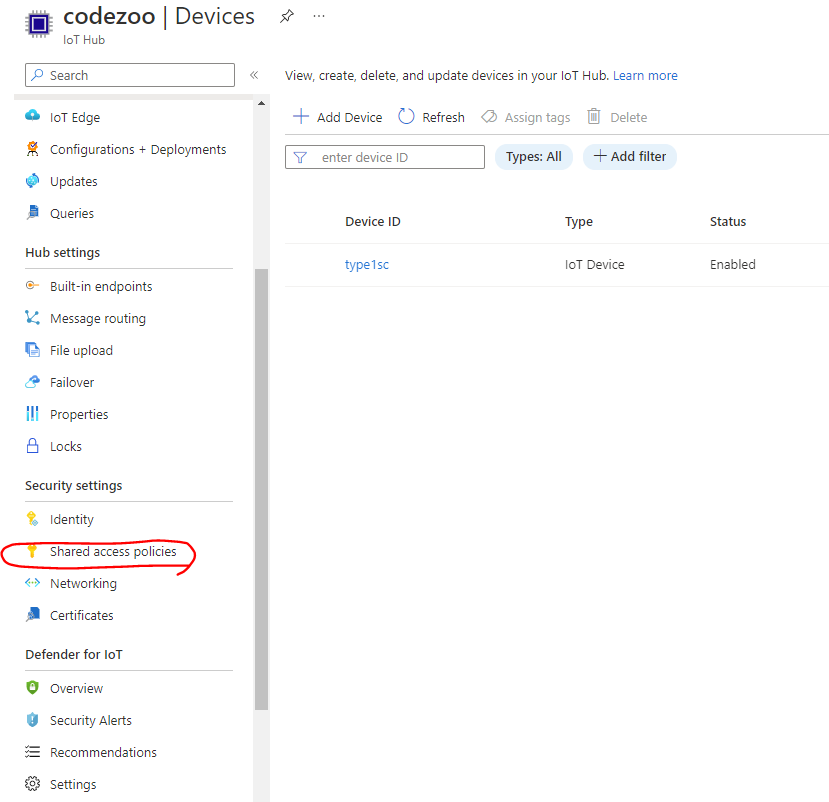Collapse the sidebar with double chevron
This screenshot has height=802, width=829.
254,75
